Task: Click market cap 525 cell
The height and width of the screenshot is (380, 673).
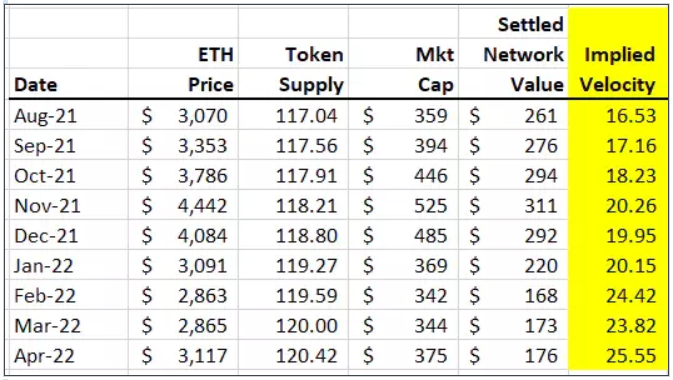Action: click(x=403, y=206)
